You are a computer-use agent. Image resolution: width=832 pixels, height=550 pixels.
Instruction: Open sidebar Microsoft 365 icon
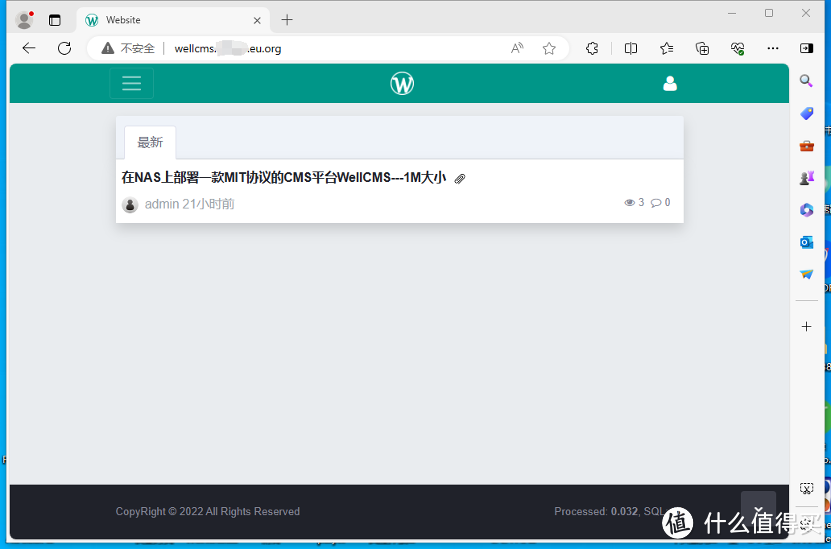tap(807, 210)
